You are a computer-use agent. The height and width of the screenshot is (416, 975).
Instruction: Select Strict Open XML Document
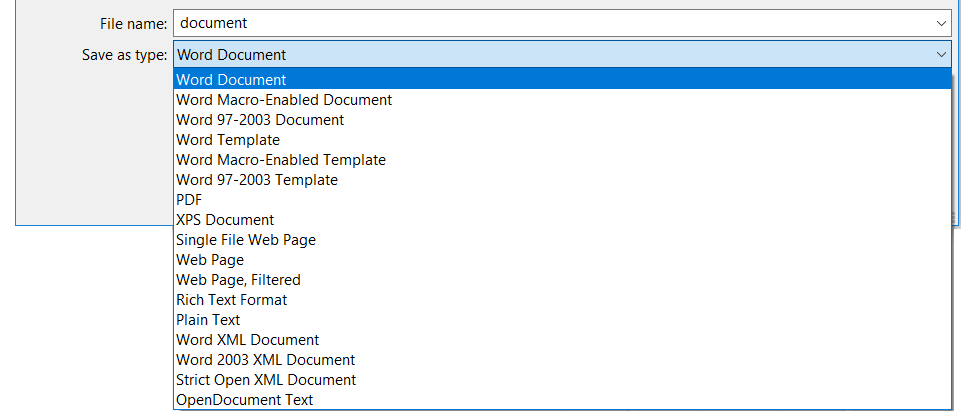click(x=562, y=379)
